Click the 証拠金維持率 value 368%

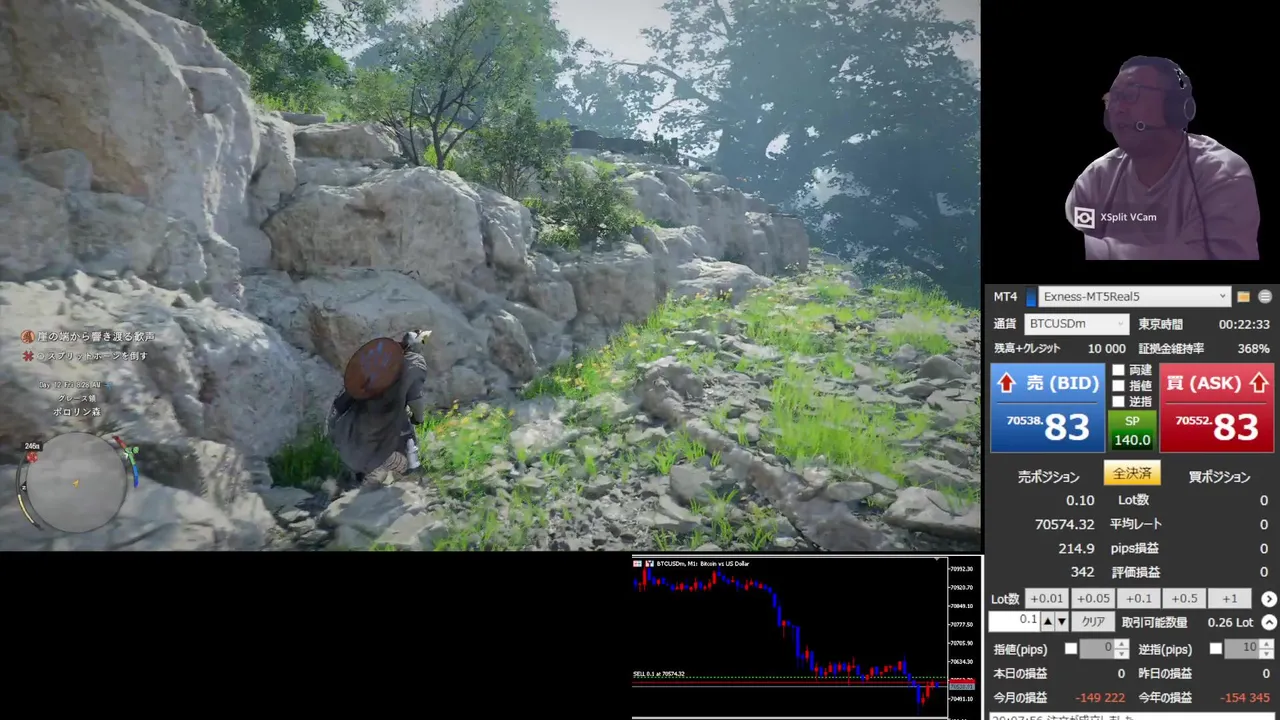1253,349
